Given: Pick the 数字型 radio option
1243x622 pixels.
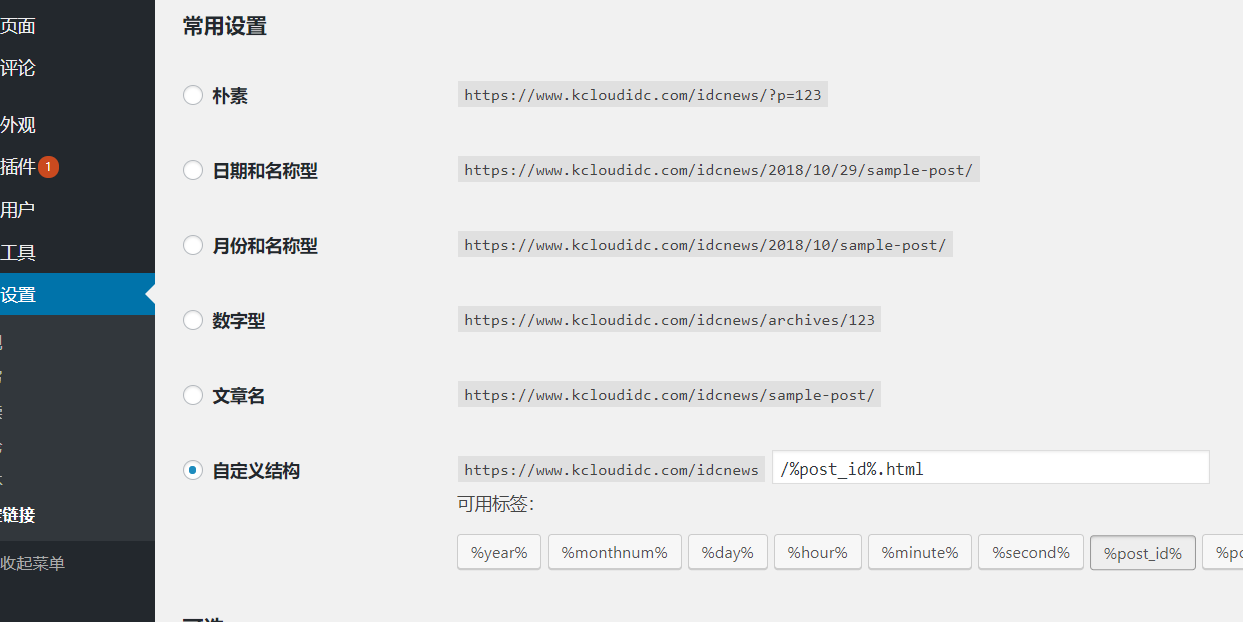Looking at the screenshot, I should click(x=193, y=321).
